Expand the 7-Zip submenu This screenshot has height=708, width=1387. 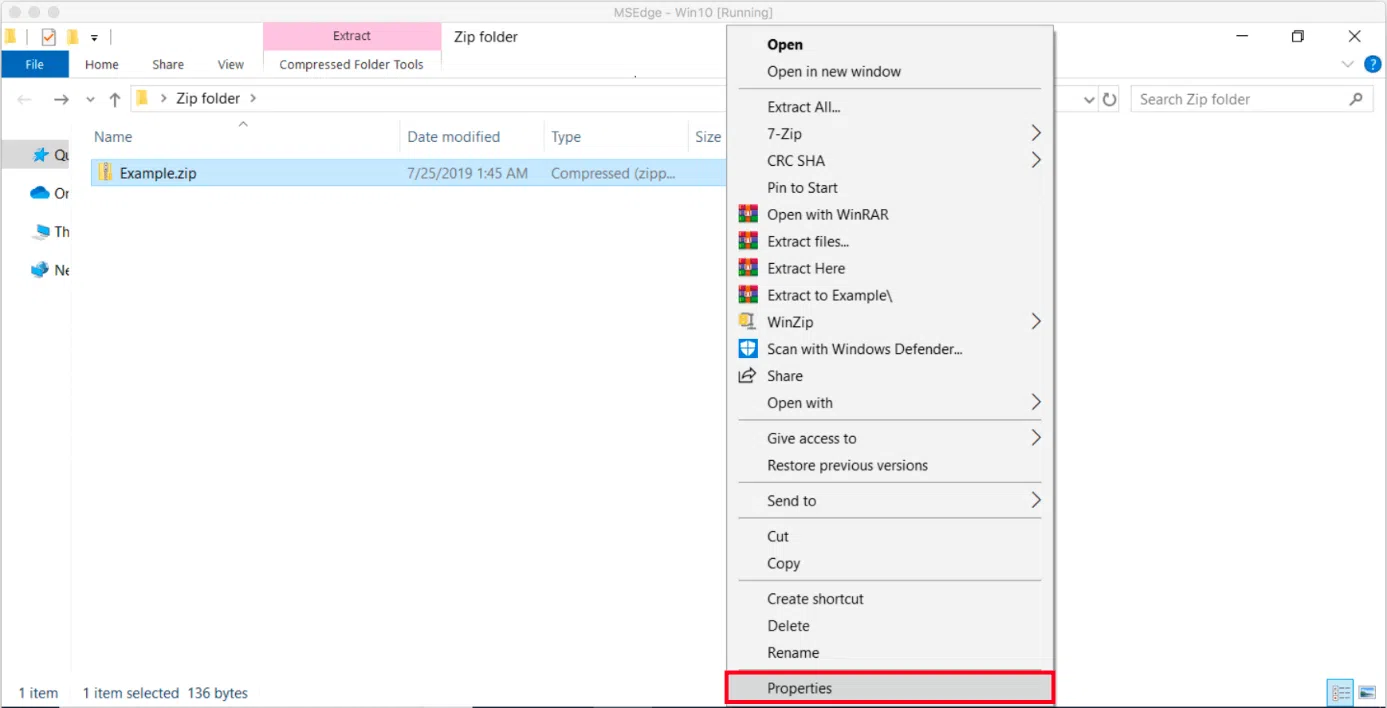click(x=1035, y=134)
